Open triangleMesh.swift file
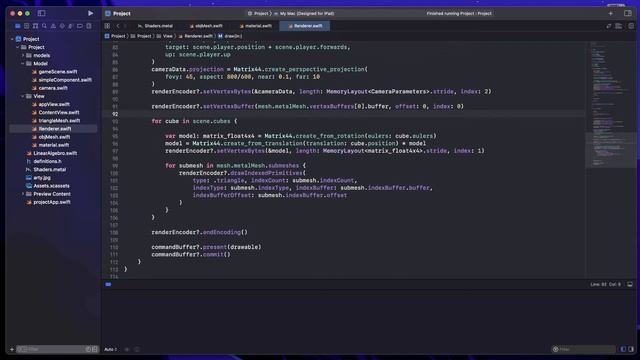Image resolution: width=640 pixels, height=360 pixels. tap(56, 121)
